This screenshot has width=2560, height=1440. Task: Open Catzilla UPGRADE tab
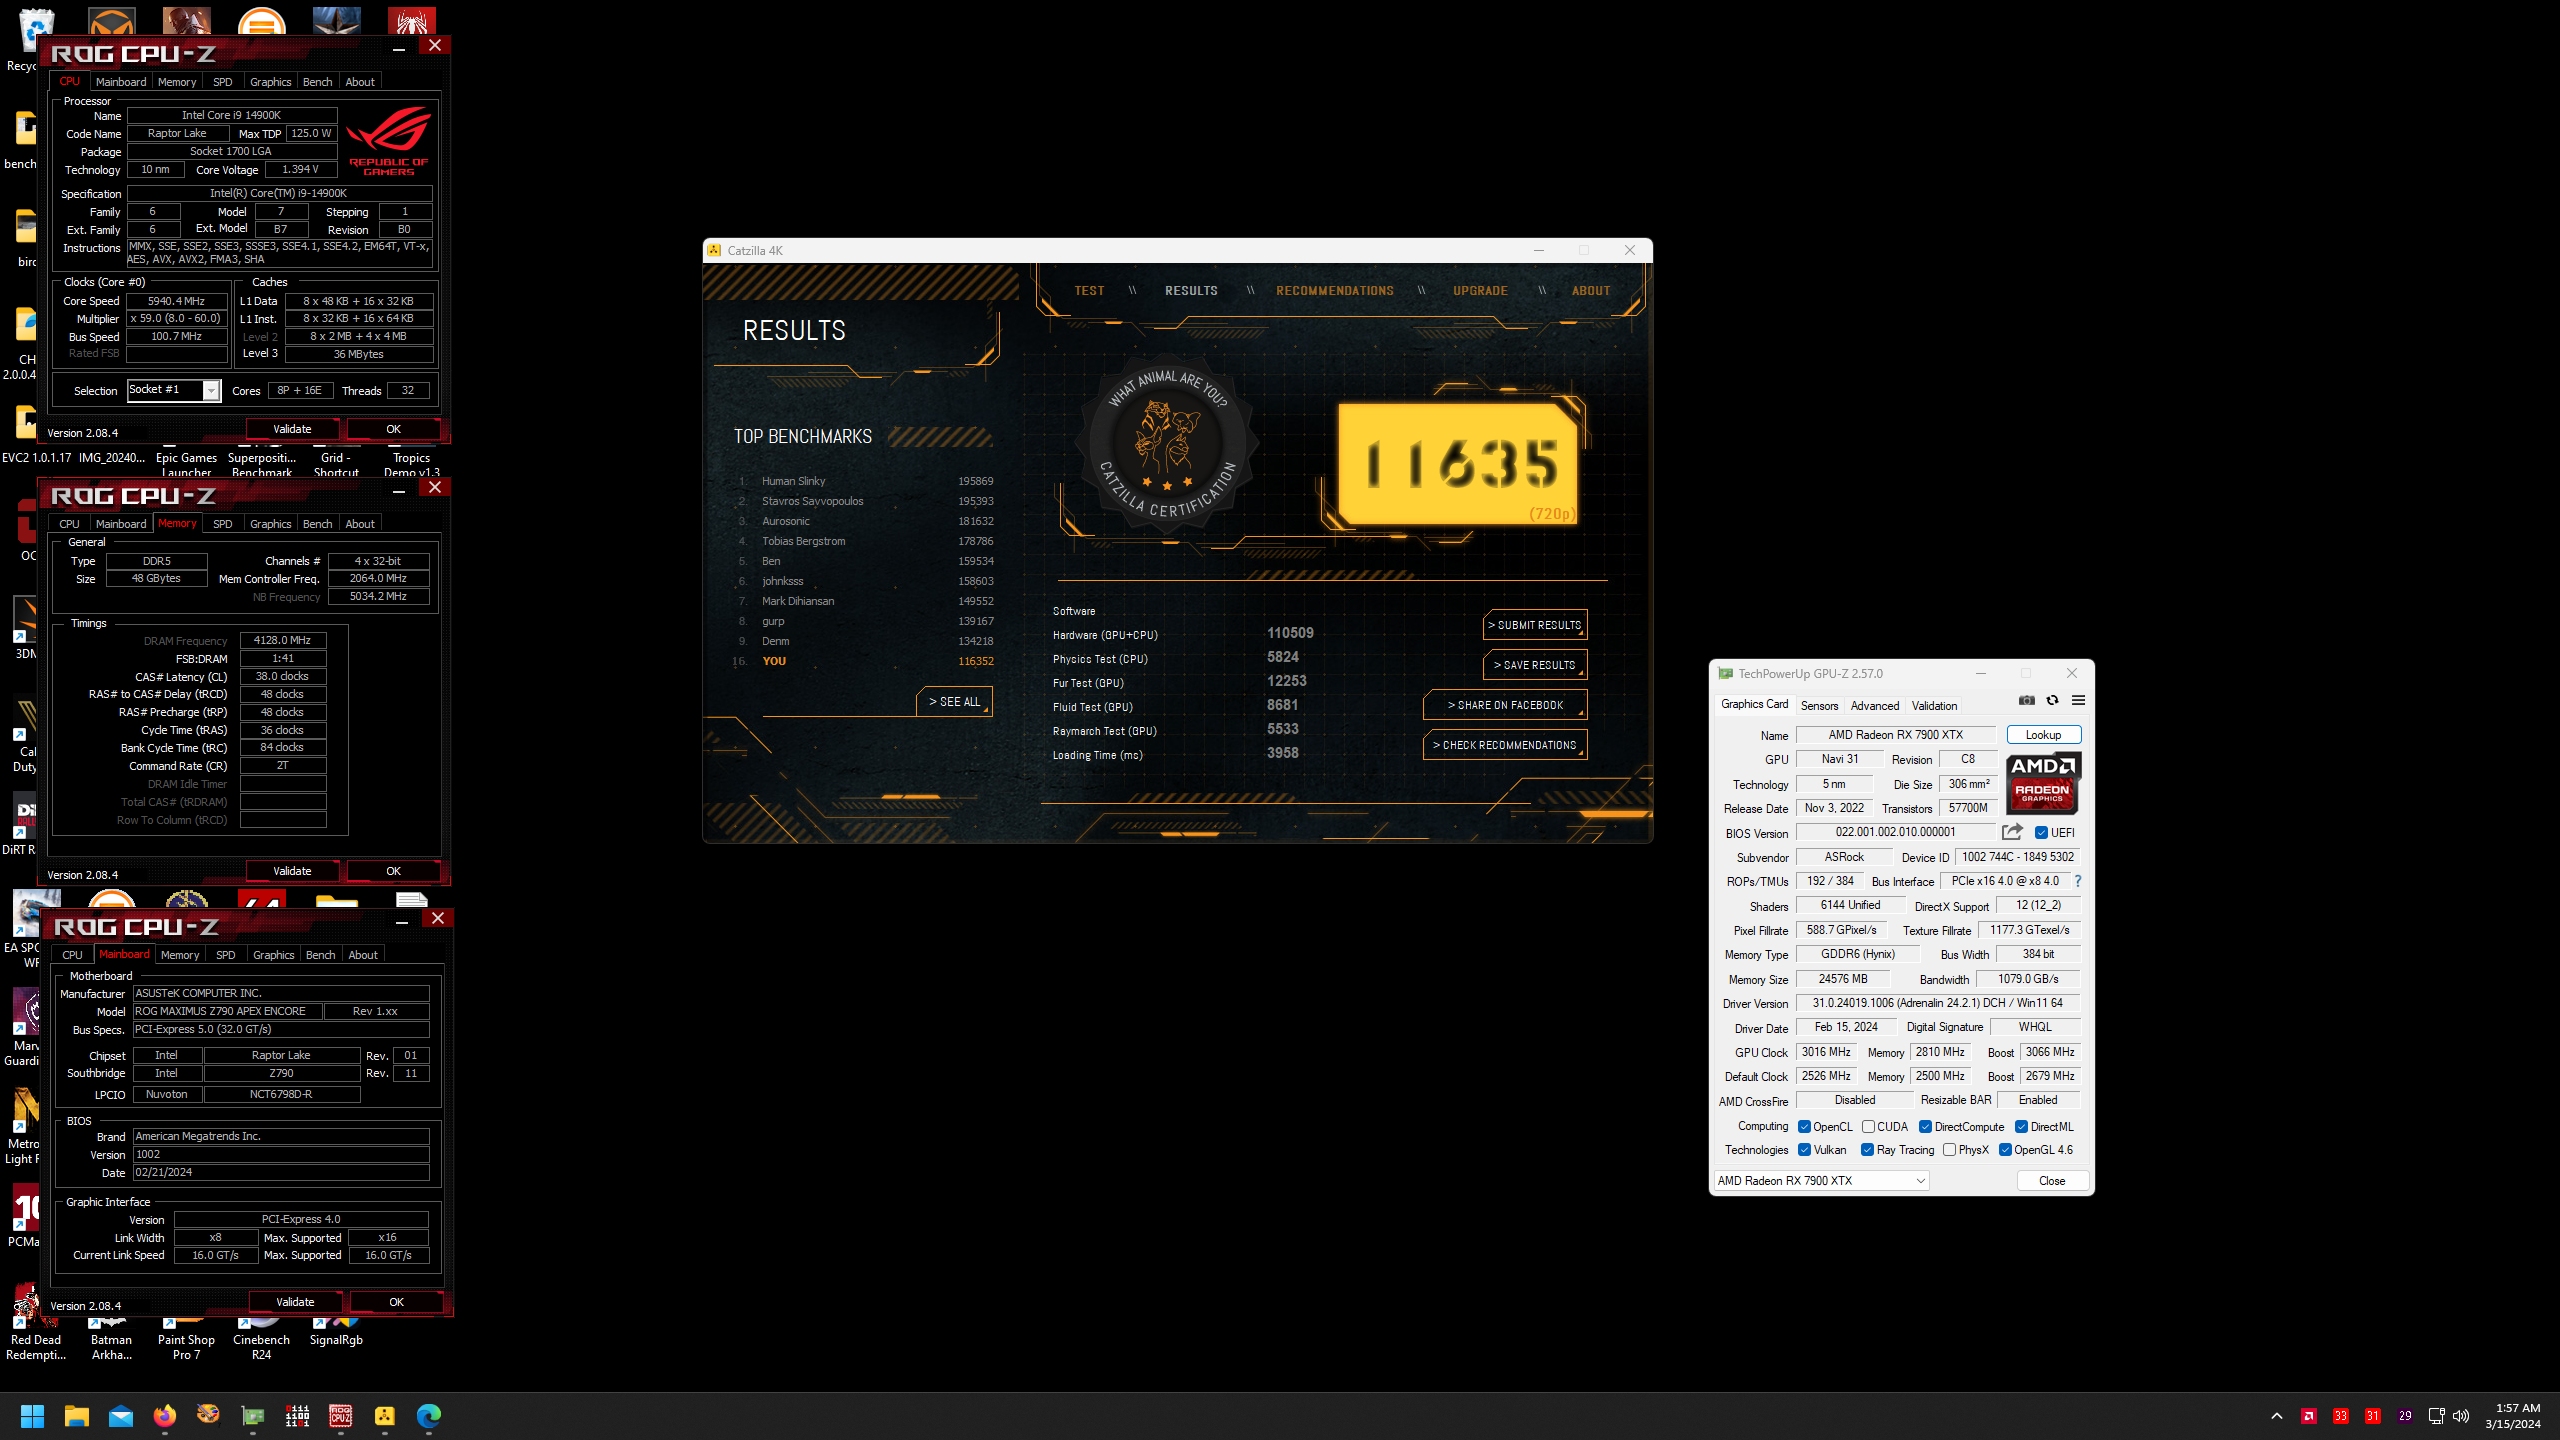pos(1480,291)
